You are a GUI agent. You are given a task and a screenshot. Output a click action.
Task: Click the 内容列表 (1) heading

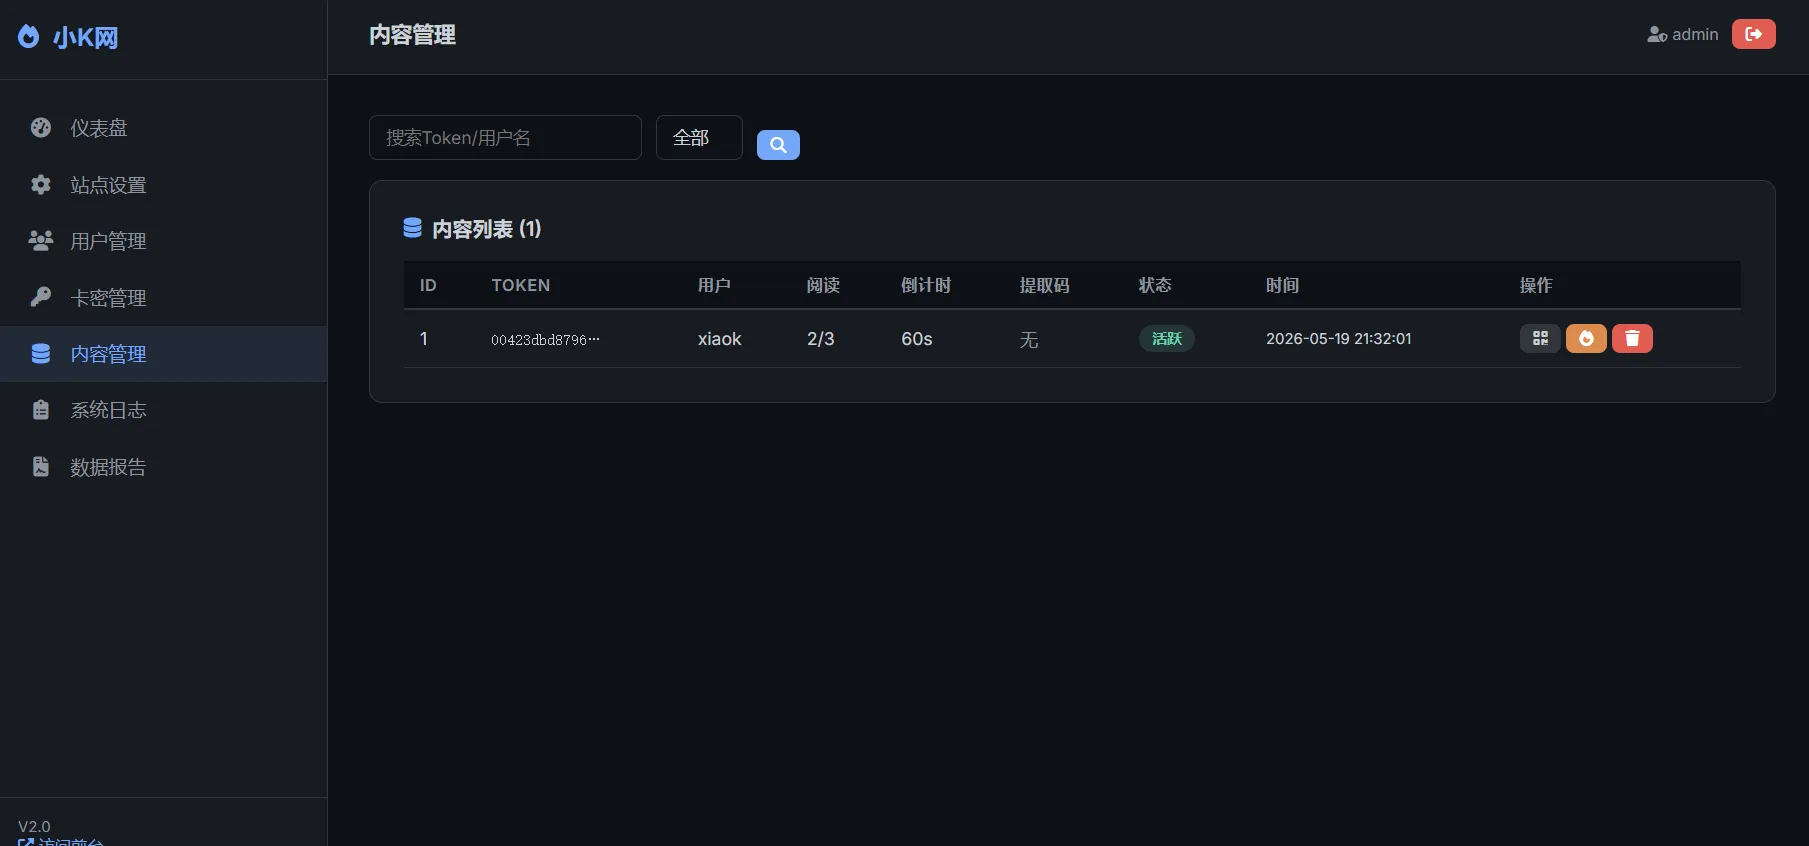click(x=487, y=229)
